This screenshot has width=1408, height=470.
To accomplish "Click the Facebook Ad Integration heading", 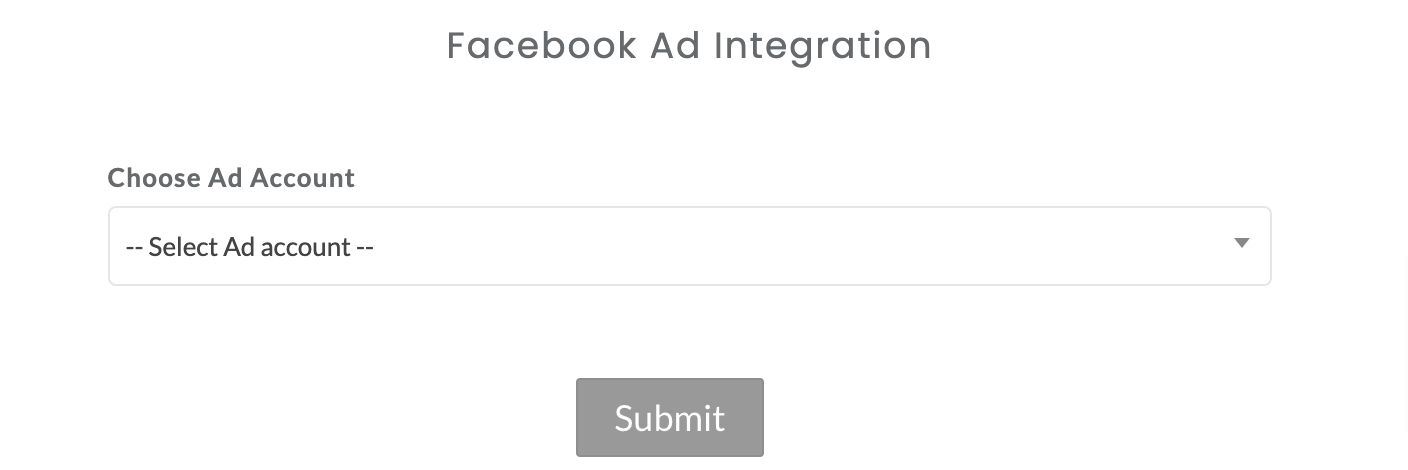I will point(689,46).
